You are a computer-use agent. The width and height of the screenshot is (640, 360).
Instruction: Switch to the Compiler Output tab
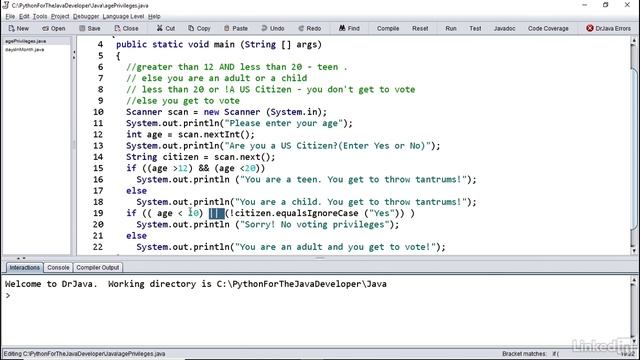pos(98,267)
